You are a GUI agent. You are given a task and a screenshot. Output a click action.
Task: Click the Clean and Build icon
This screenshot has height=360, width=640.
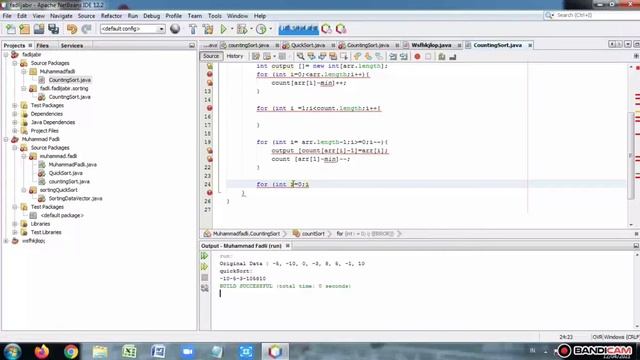tap(208, 29)
